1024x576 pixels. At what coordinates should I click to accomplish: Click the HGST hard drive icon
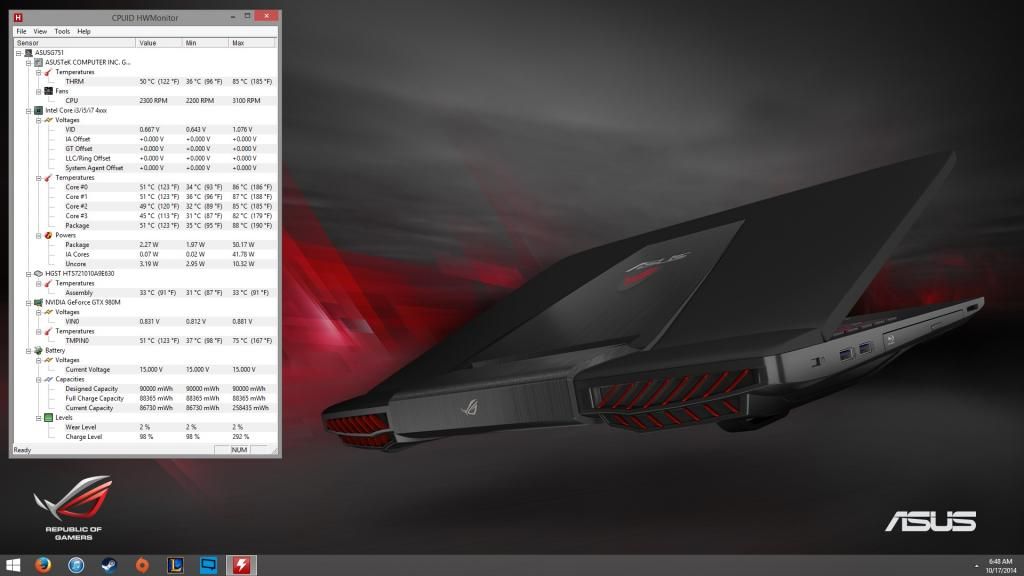click(39, 274)
